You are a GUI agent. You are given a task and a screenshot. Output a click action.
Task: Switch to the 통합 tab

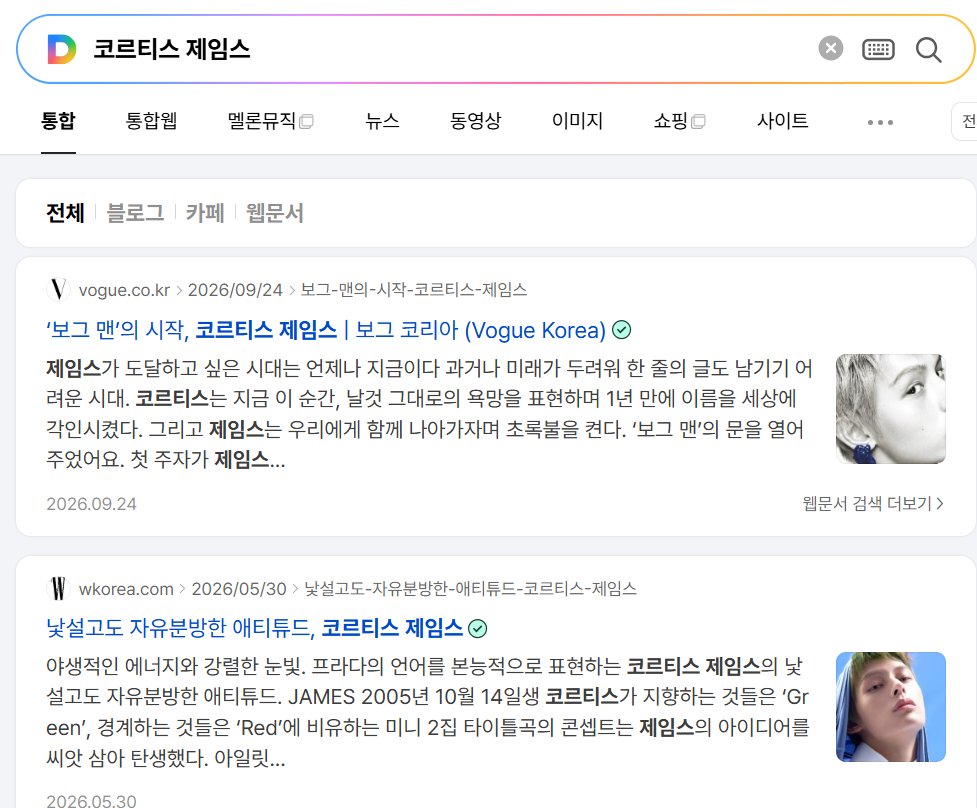pyautogui.click(x=58, y=120)
